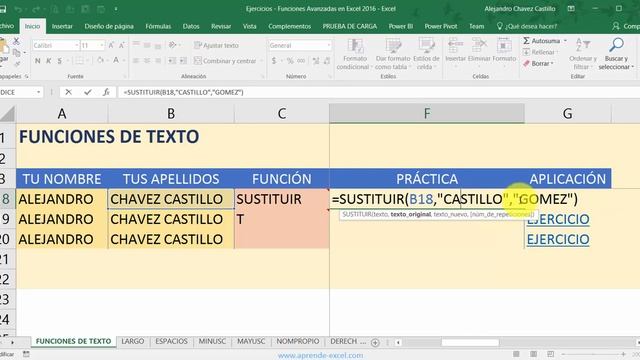Open EJERCICIO link in row 19
This screenshot has width=640, height=360.
pyautogui.click(x=558, y=219)
